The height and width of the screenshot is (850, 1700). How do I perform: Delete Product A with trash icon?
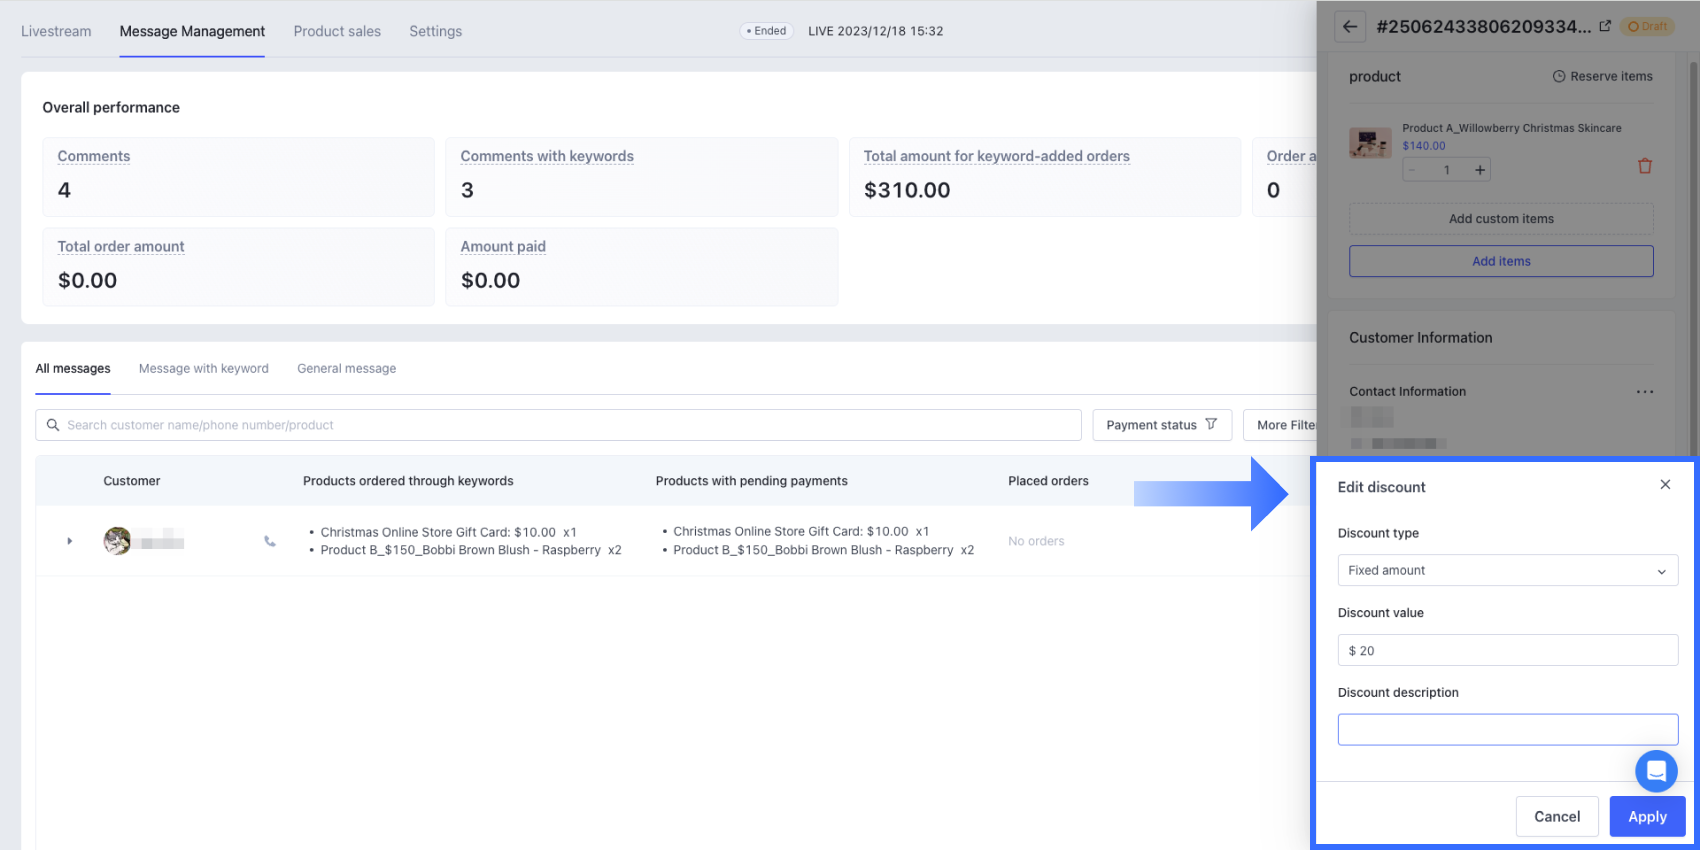coord(1645,166)
